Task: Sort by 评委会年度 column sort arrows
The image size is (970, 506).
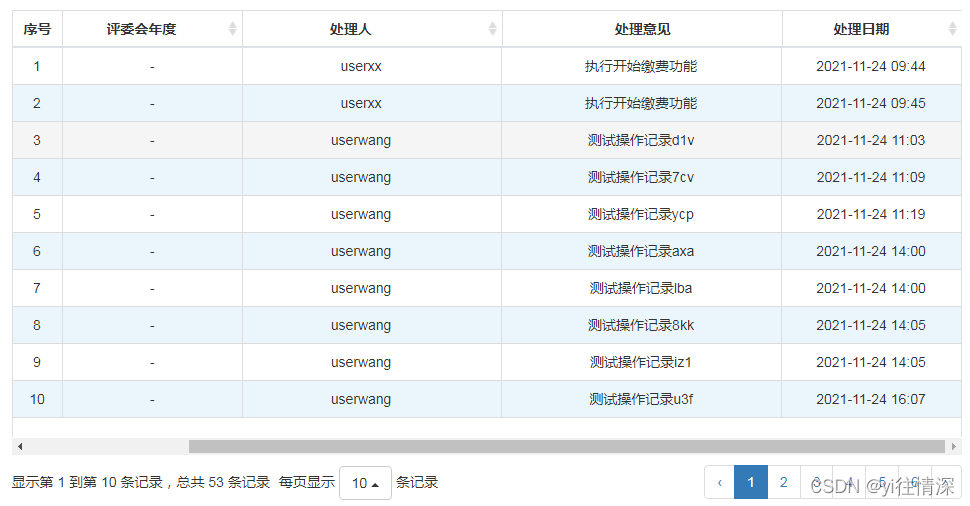Action: coord(233,28)
